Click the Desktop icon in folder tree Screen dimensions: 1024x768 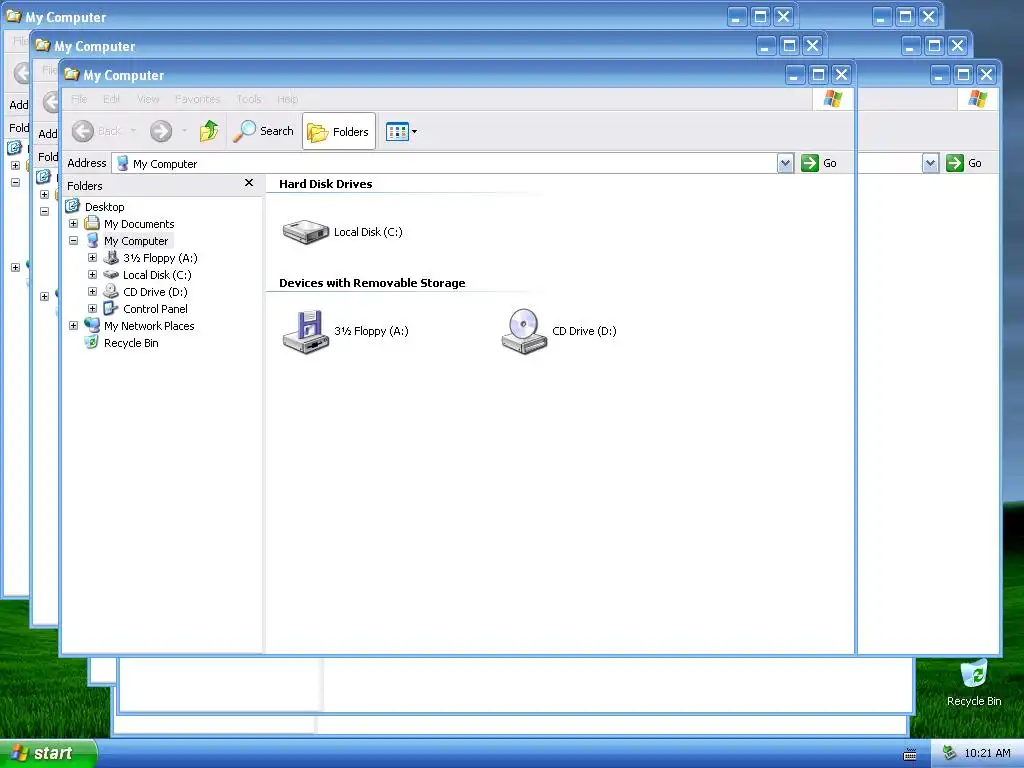pos(72,206)
